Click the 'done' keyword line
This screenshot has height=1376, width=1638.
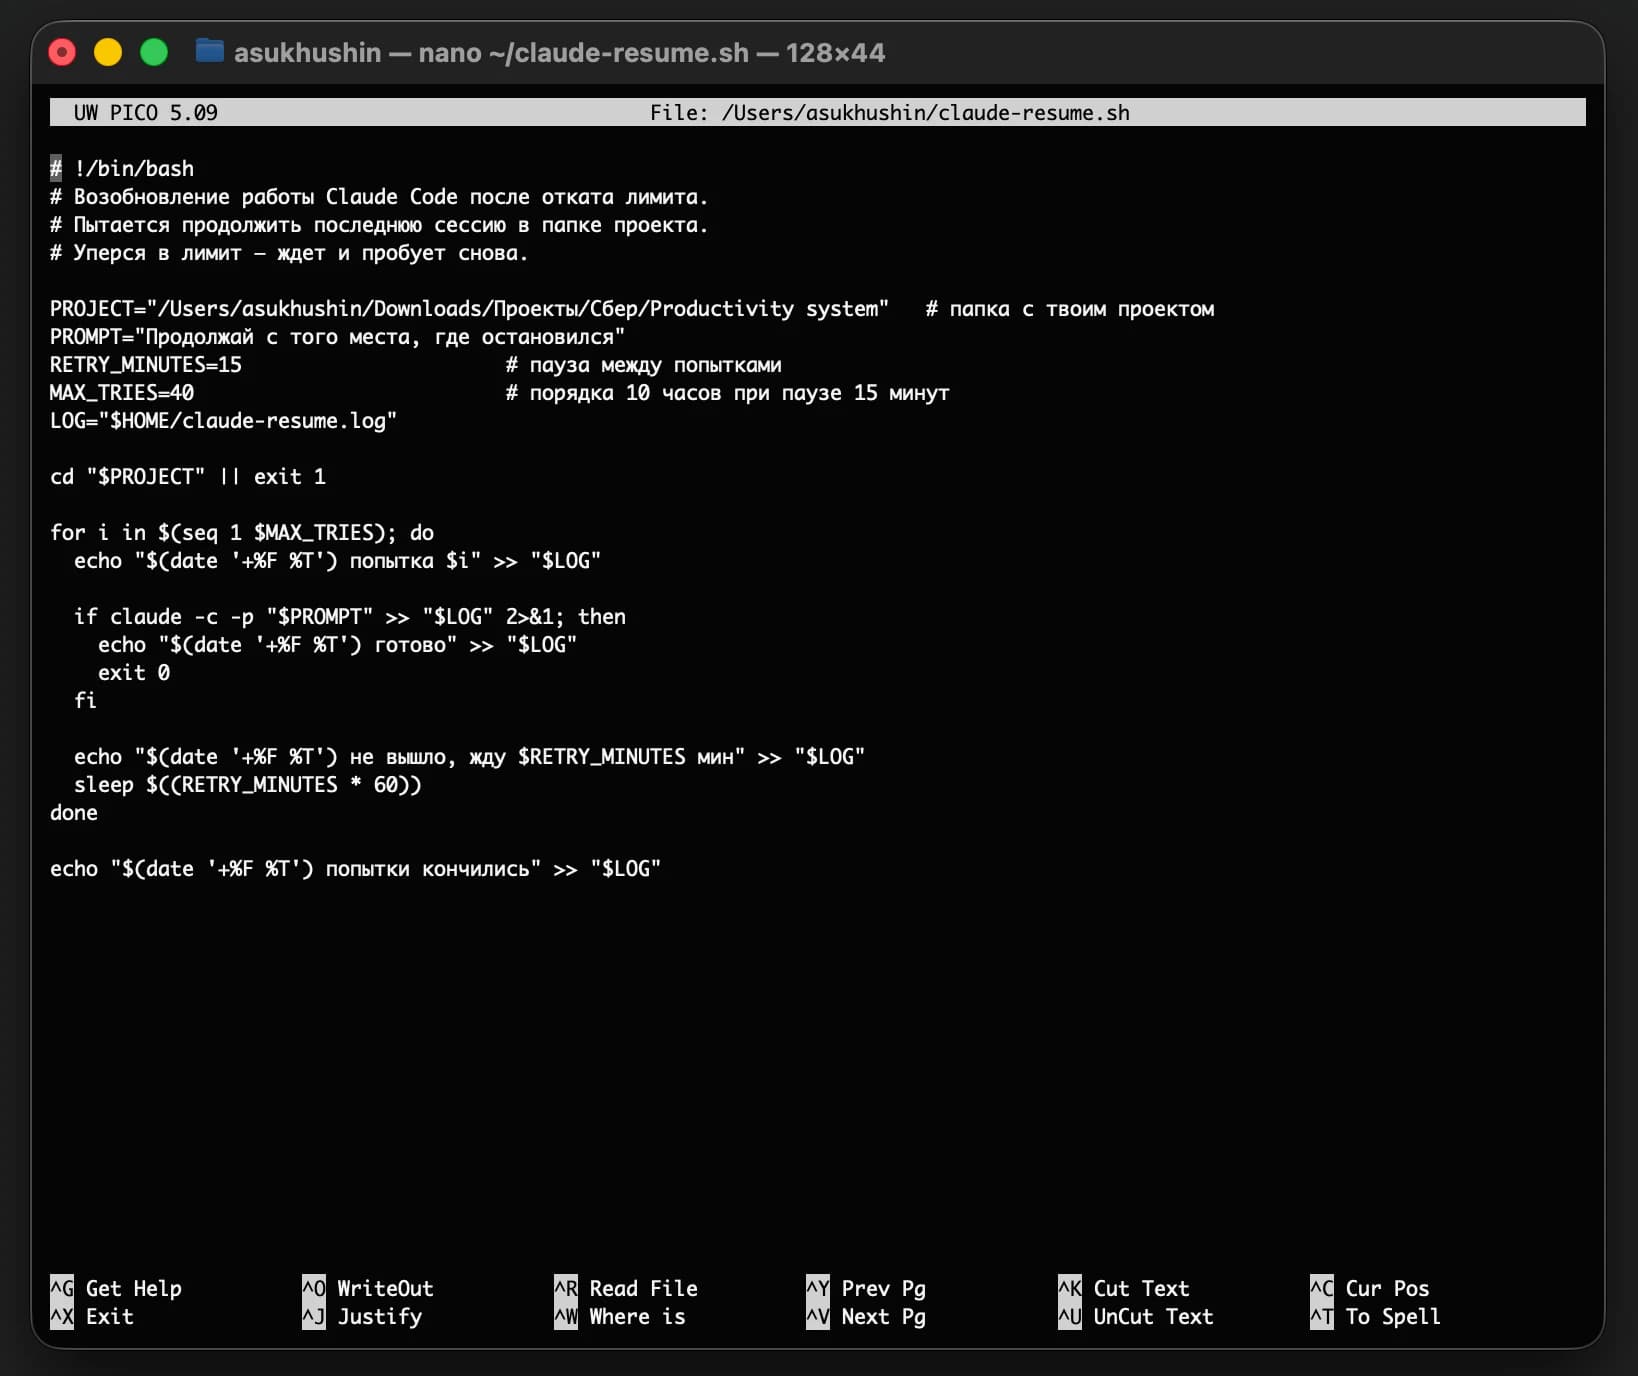pos(74,813)
